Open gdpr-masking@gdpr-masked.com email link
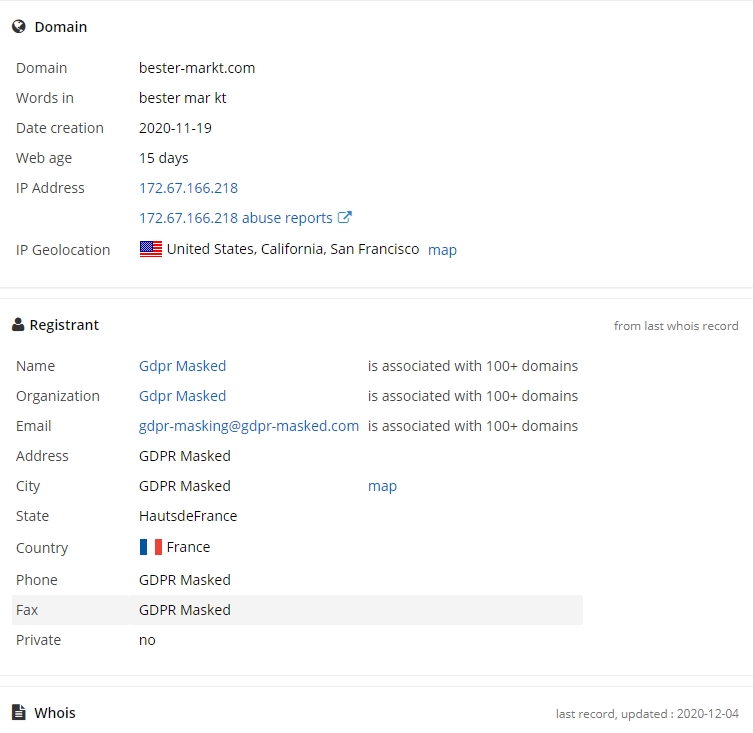This screenshot has width=753, height=733. coord(249,426)
